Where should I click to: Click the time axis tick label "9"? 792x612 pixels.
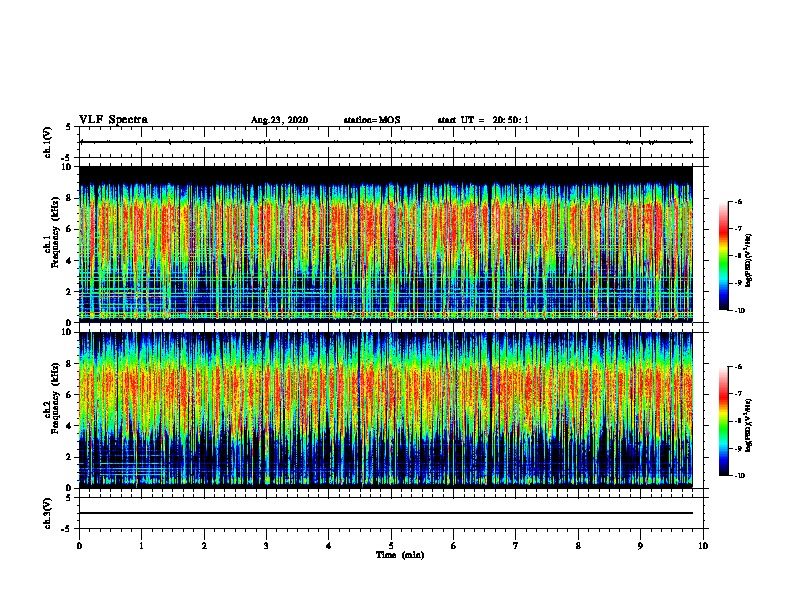pos(640,546)
